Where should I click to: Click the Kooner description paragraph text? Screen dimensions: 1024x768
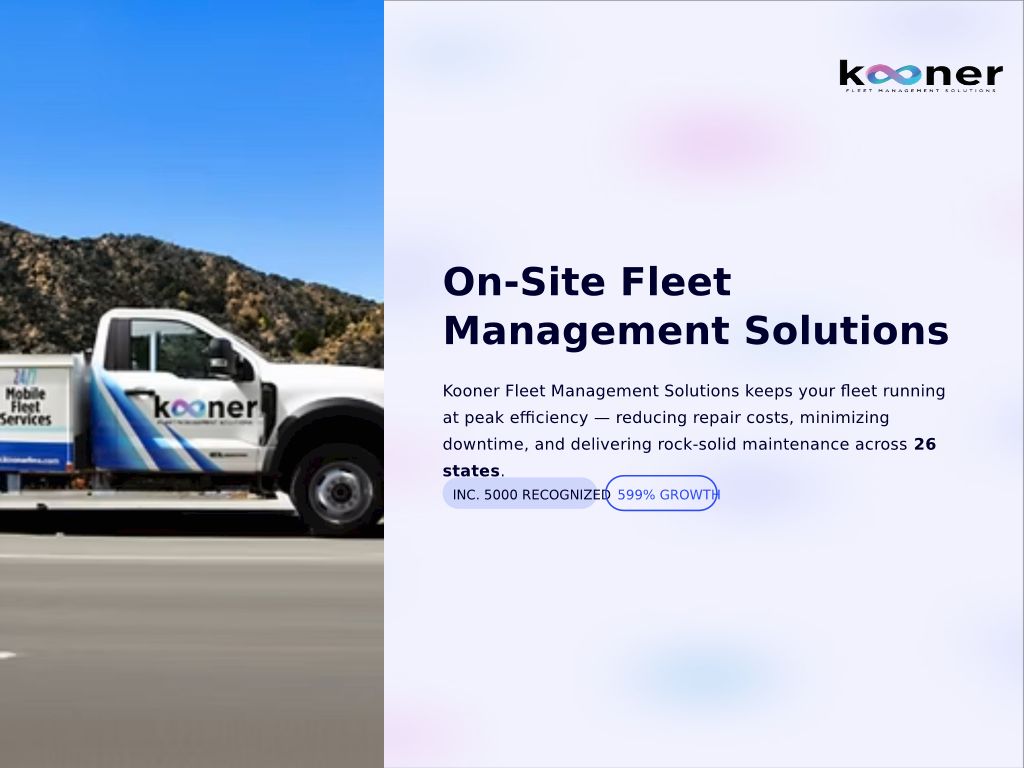tap(690, 417)
